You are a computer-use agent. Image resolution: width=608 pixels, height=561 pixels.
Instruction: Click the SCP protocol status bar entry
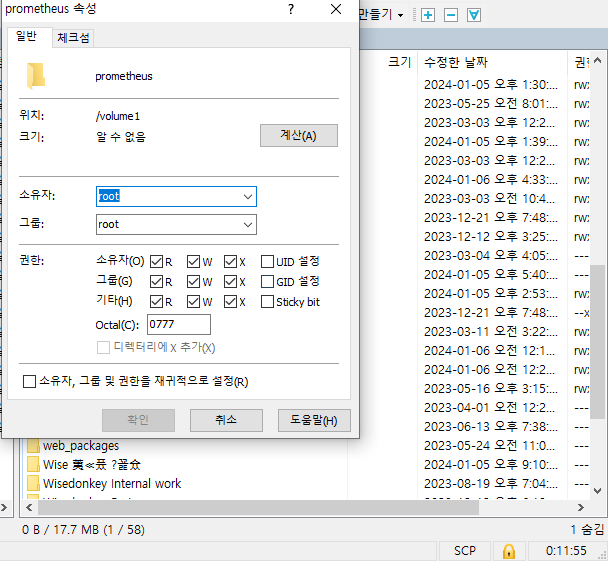(465, 551)
